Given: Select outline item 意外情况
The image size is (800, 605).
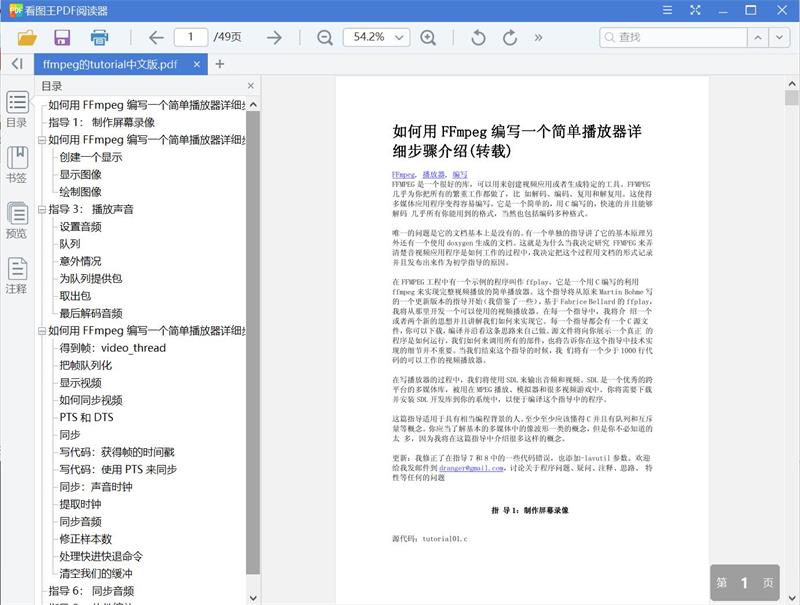Looking at the screenshot, I should (x=81, y=261).
